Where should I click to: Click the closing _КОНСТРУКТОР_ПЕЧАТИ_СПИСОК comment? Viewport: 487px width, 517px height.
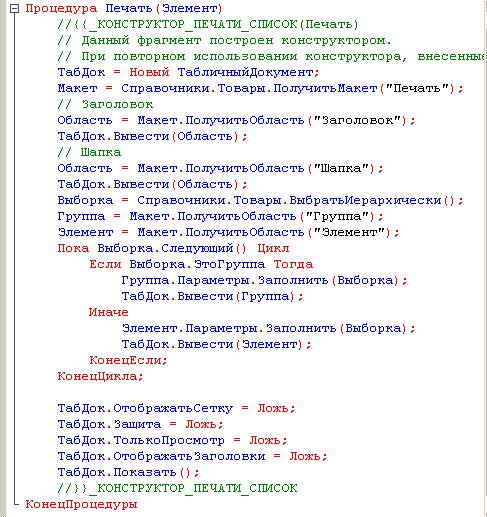(177, 488)
